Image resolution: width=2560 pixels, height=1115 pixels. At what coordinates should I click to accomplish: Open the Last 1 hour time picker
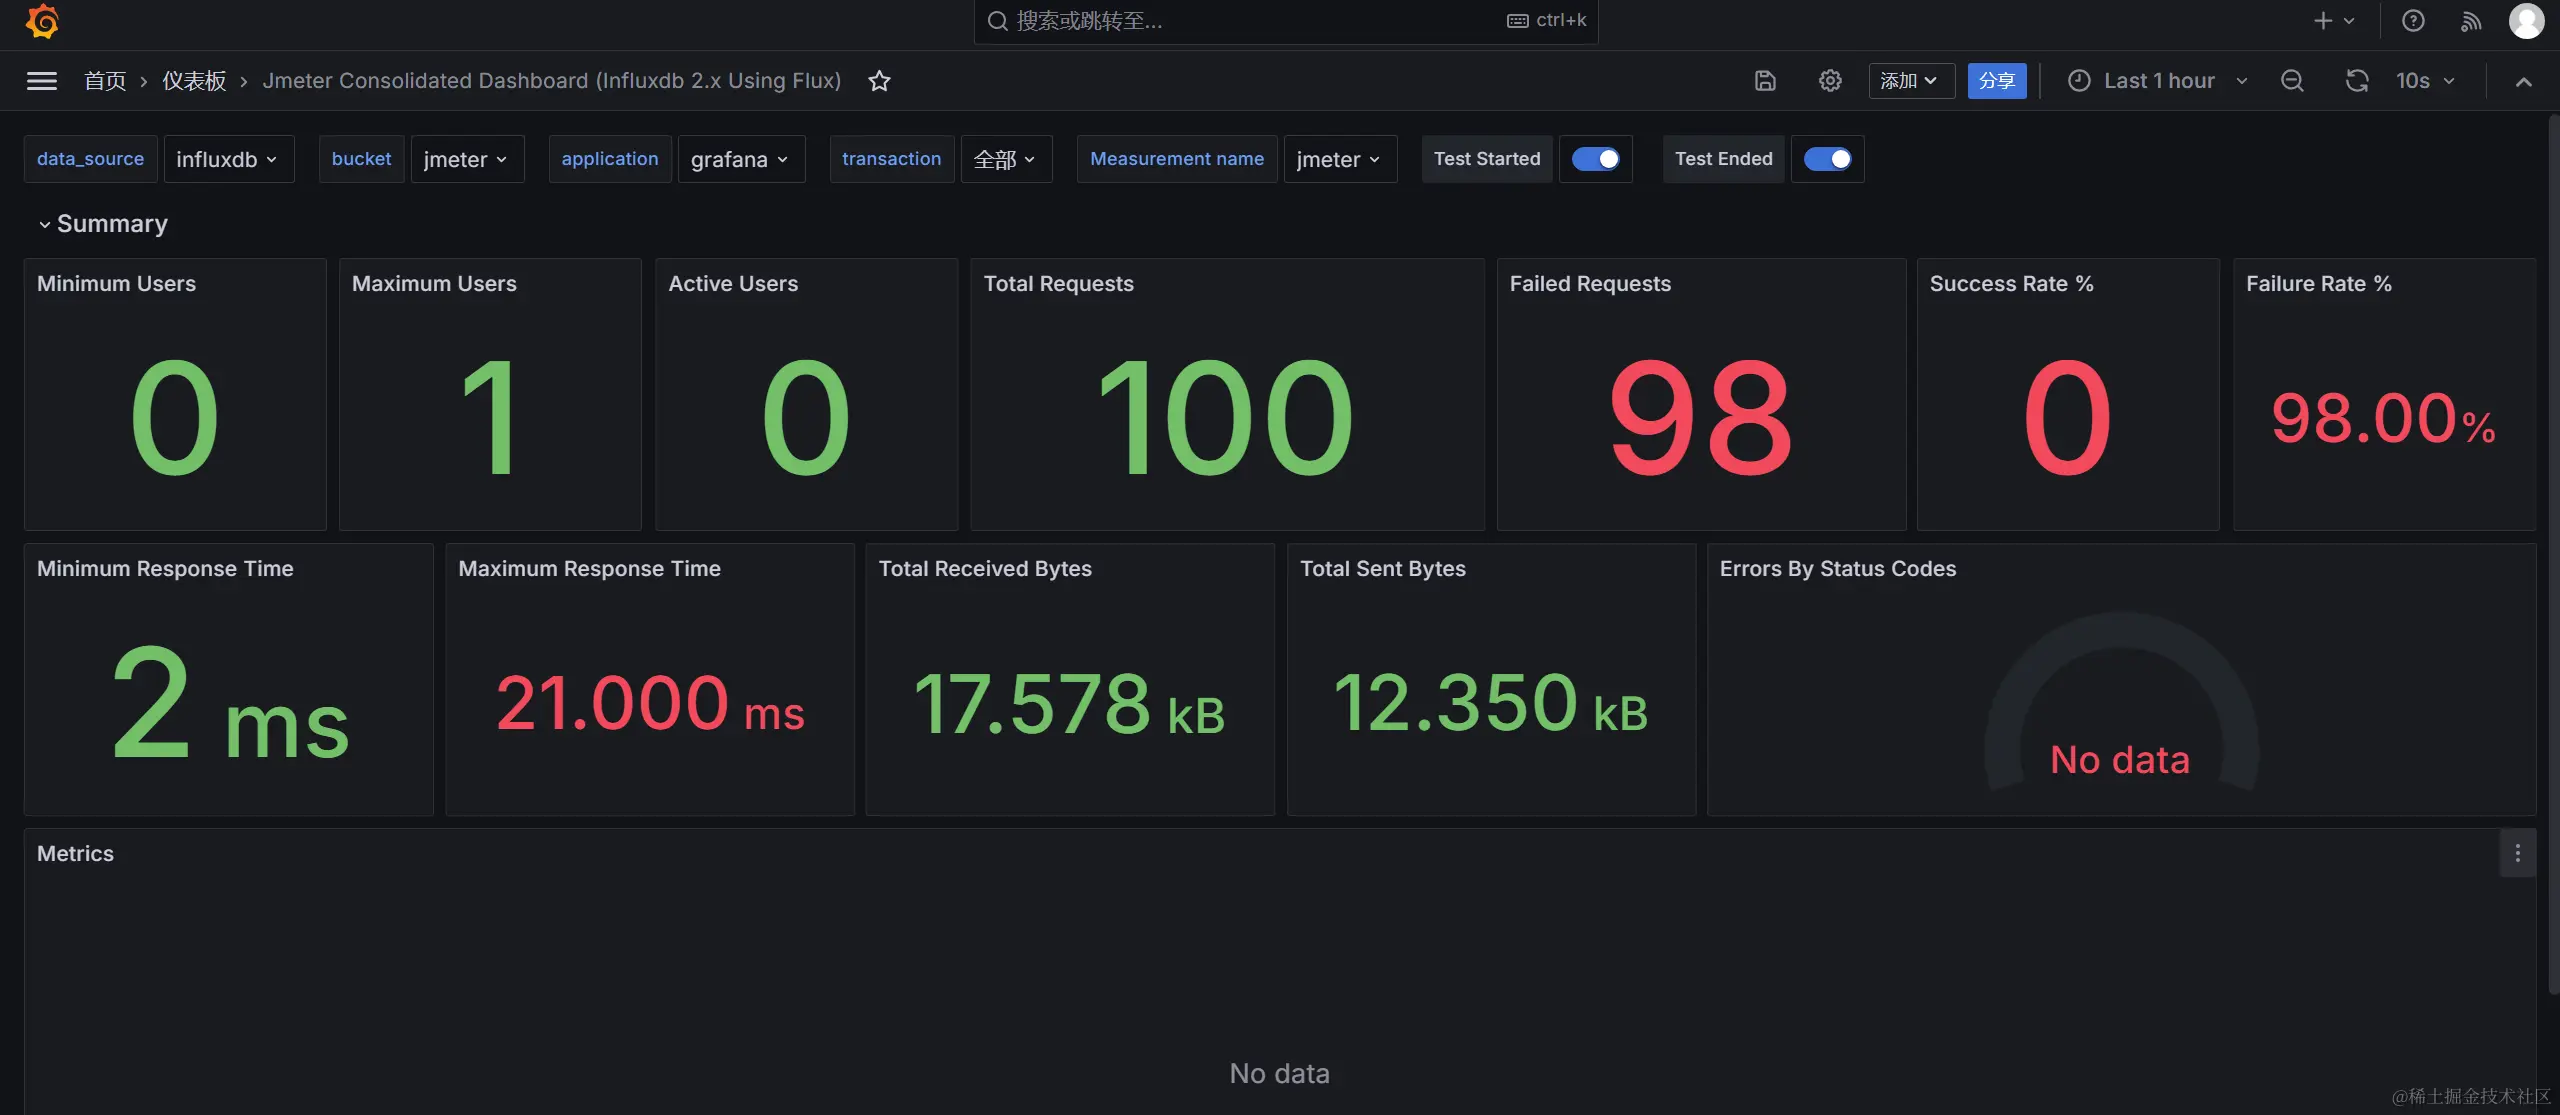coord(2158,81)
